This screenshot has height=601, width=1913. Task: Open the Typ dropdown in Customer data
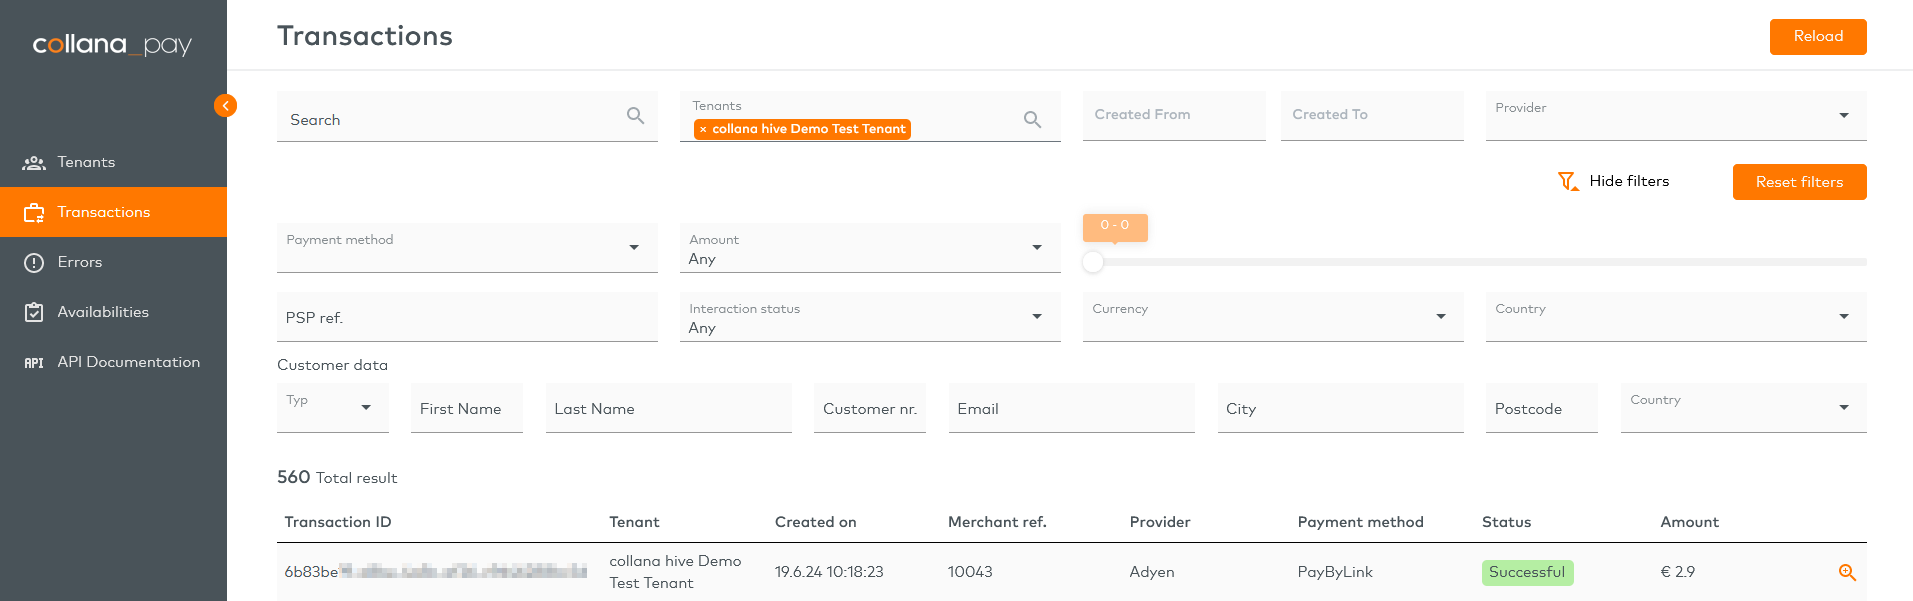(x=333, y=408)
